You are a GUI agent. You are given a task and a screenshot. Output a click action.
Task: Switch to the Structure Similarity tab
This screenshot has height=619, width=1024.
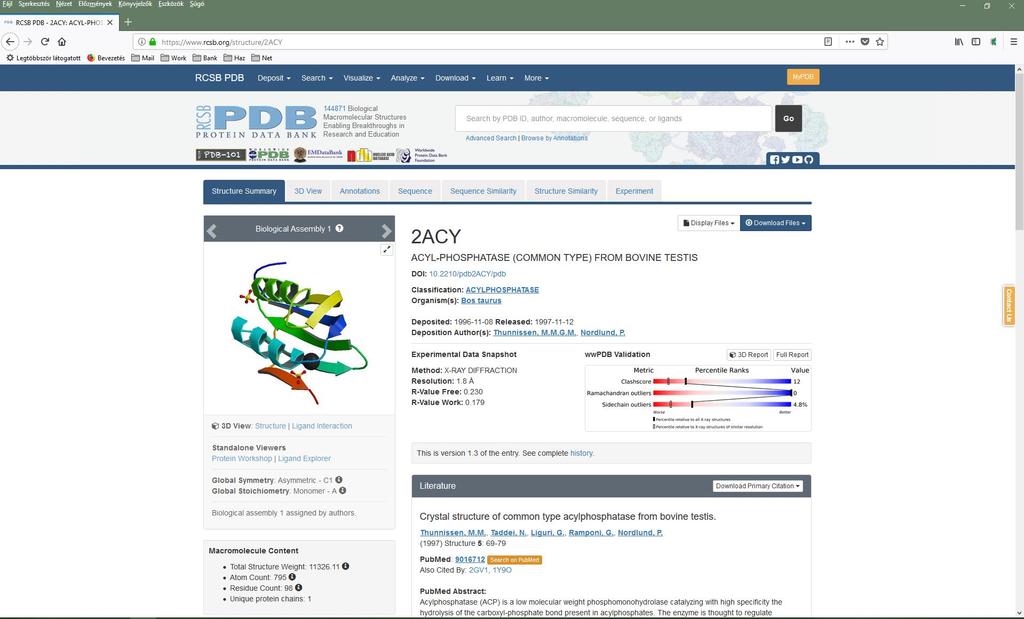coord(566,191)
